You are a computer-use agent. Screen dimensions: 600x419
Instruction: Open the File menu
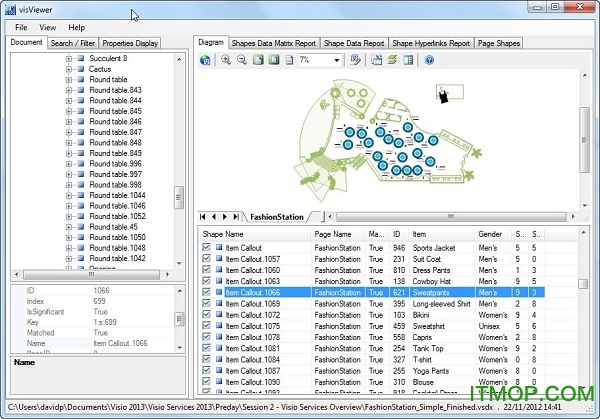pyautogui.click(x=21, y=28)
